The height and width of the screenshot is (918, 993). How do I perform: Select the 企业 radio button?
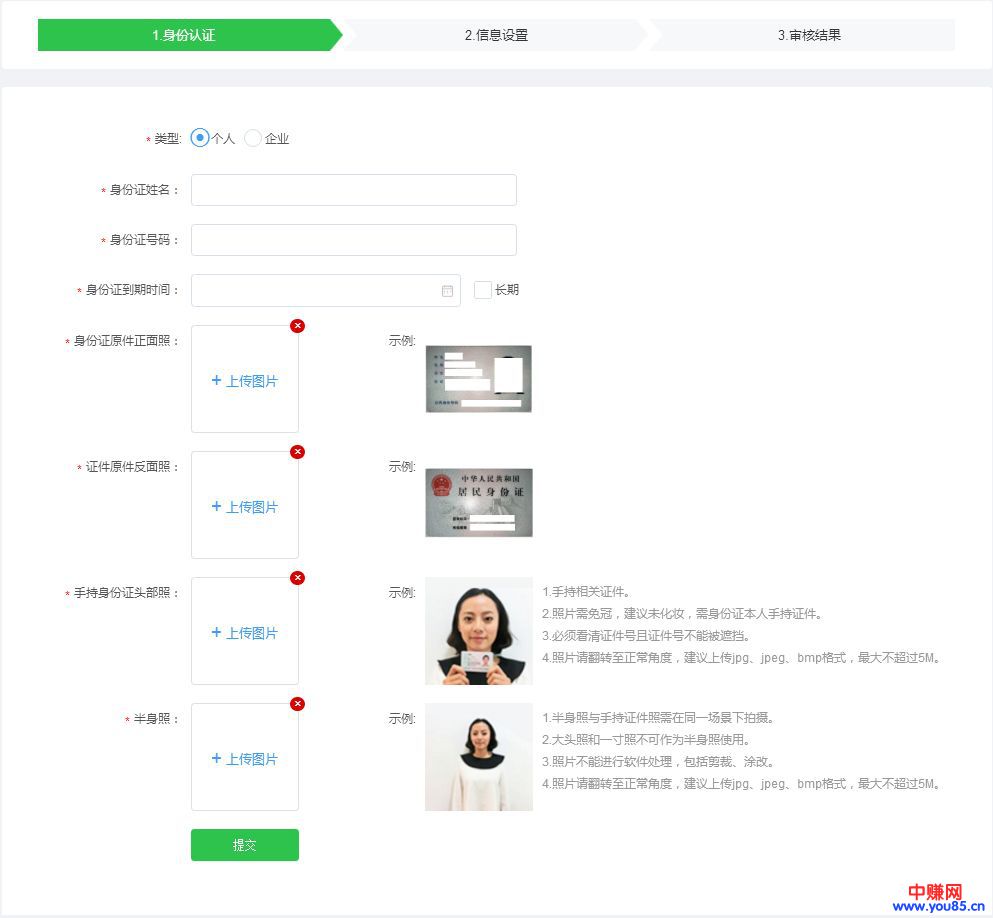[253, 138]
